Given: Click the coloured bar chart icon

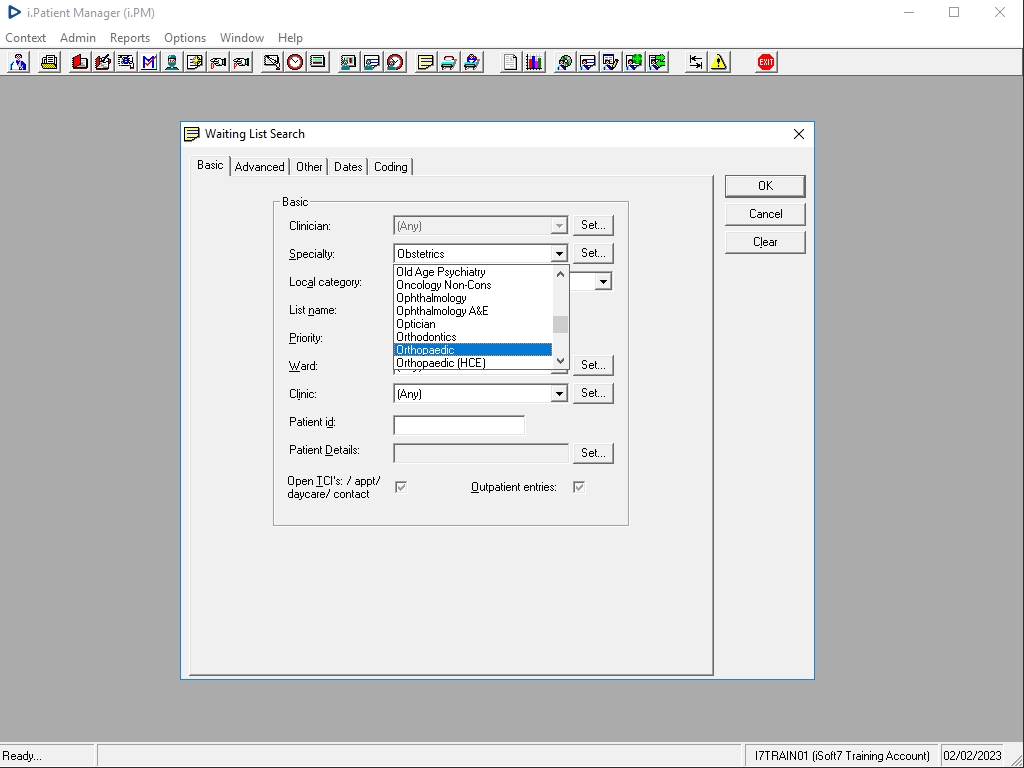Looking at the screenshot, I should tap(534, 62).
